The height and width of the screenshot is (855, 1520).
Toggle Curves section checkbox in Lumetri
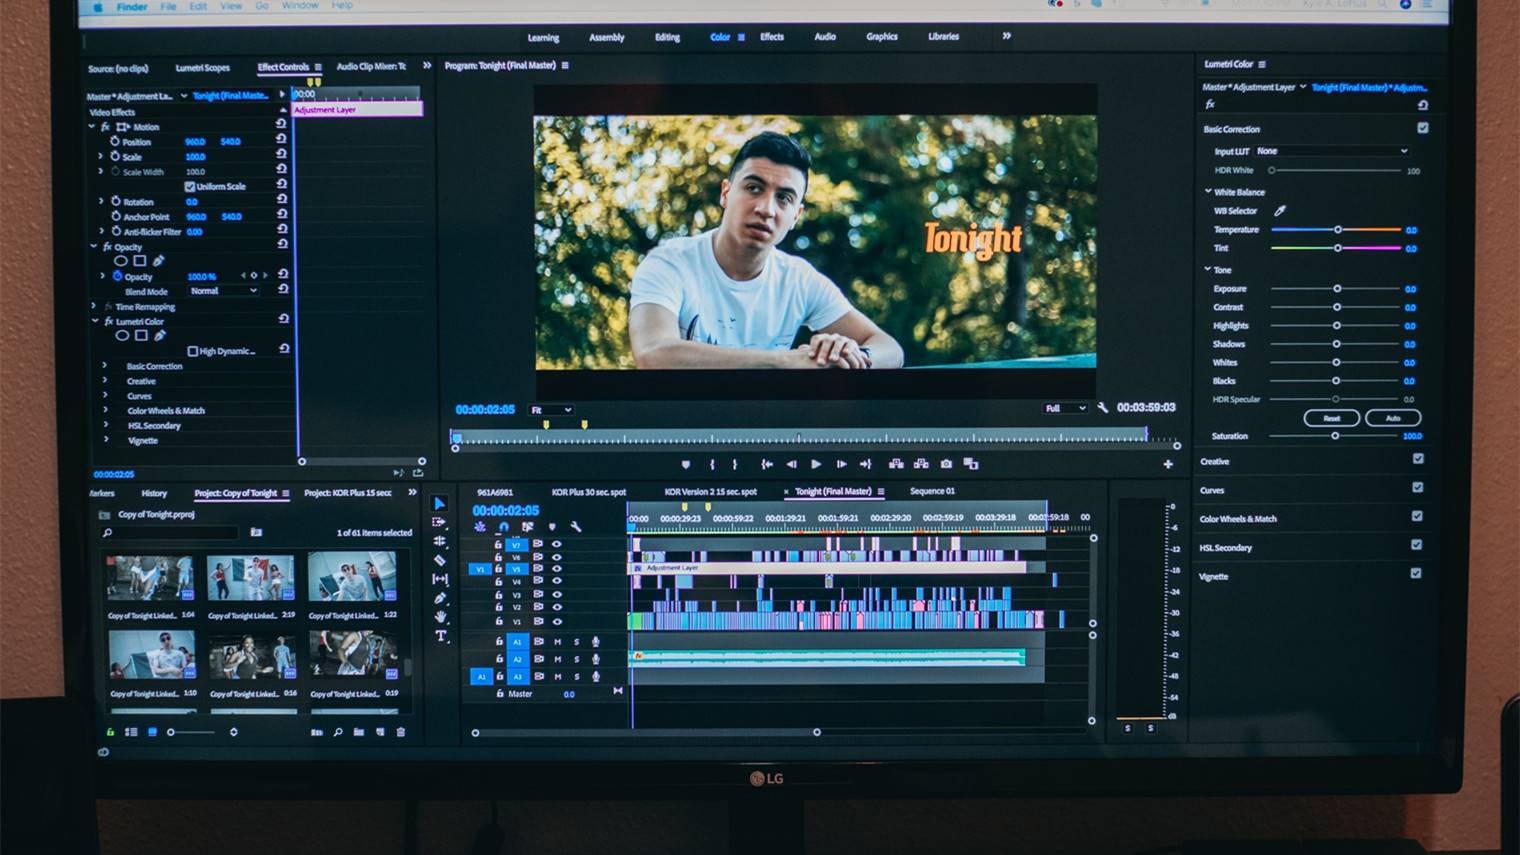(x=1418, y=487)
